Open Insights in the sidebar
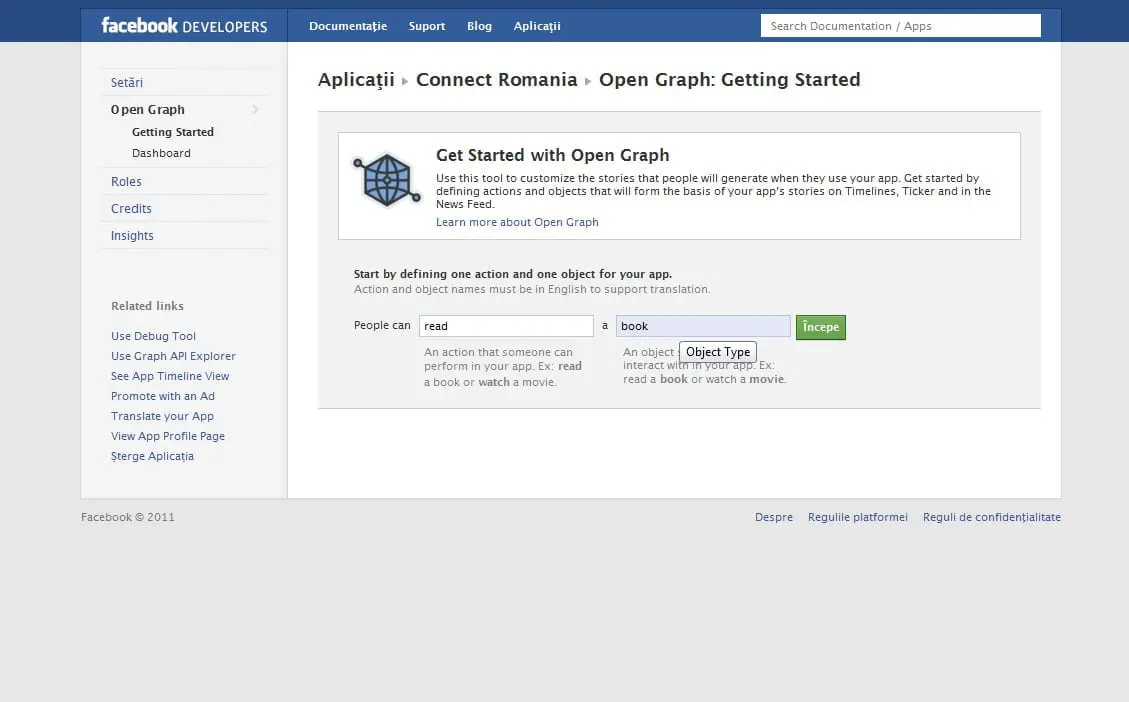 [132, 235]
